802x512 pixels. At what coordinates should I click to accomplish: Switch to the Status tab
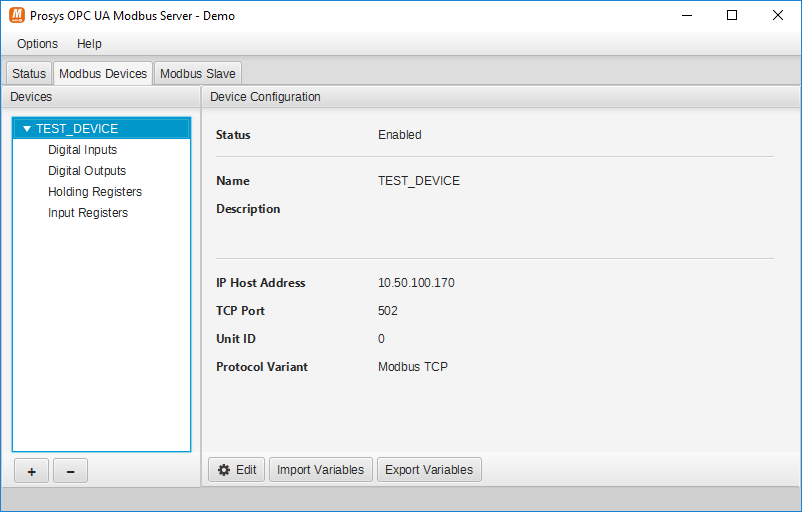pyautogui.click(x=29, y=74)
